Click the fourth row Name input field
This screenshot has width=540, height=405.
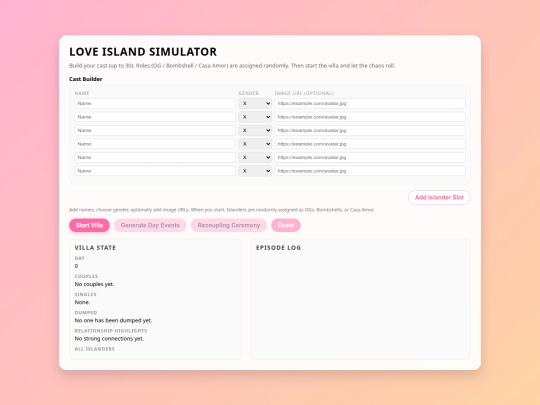click(x=155, y=144)
